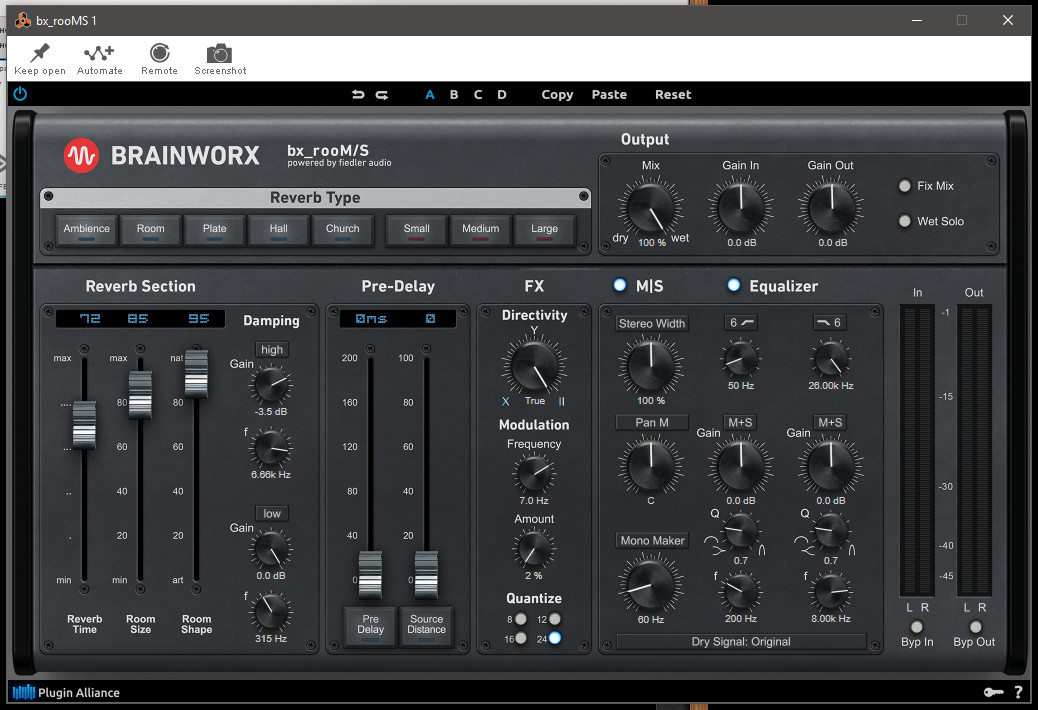
Task: Click the Keep open pin icon
Action: [x=40, y=53]
